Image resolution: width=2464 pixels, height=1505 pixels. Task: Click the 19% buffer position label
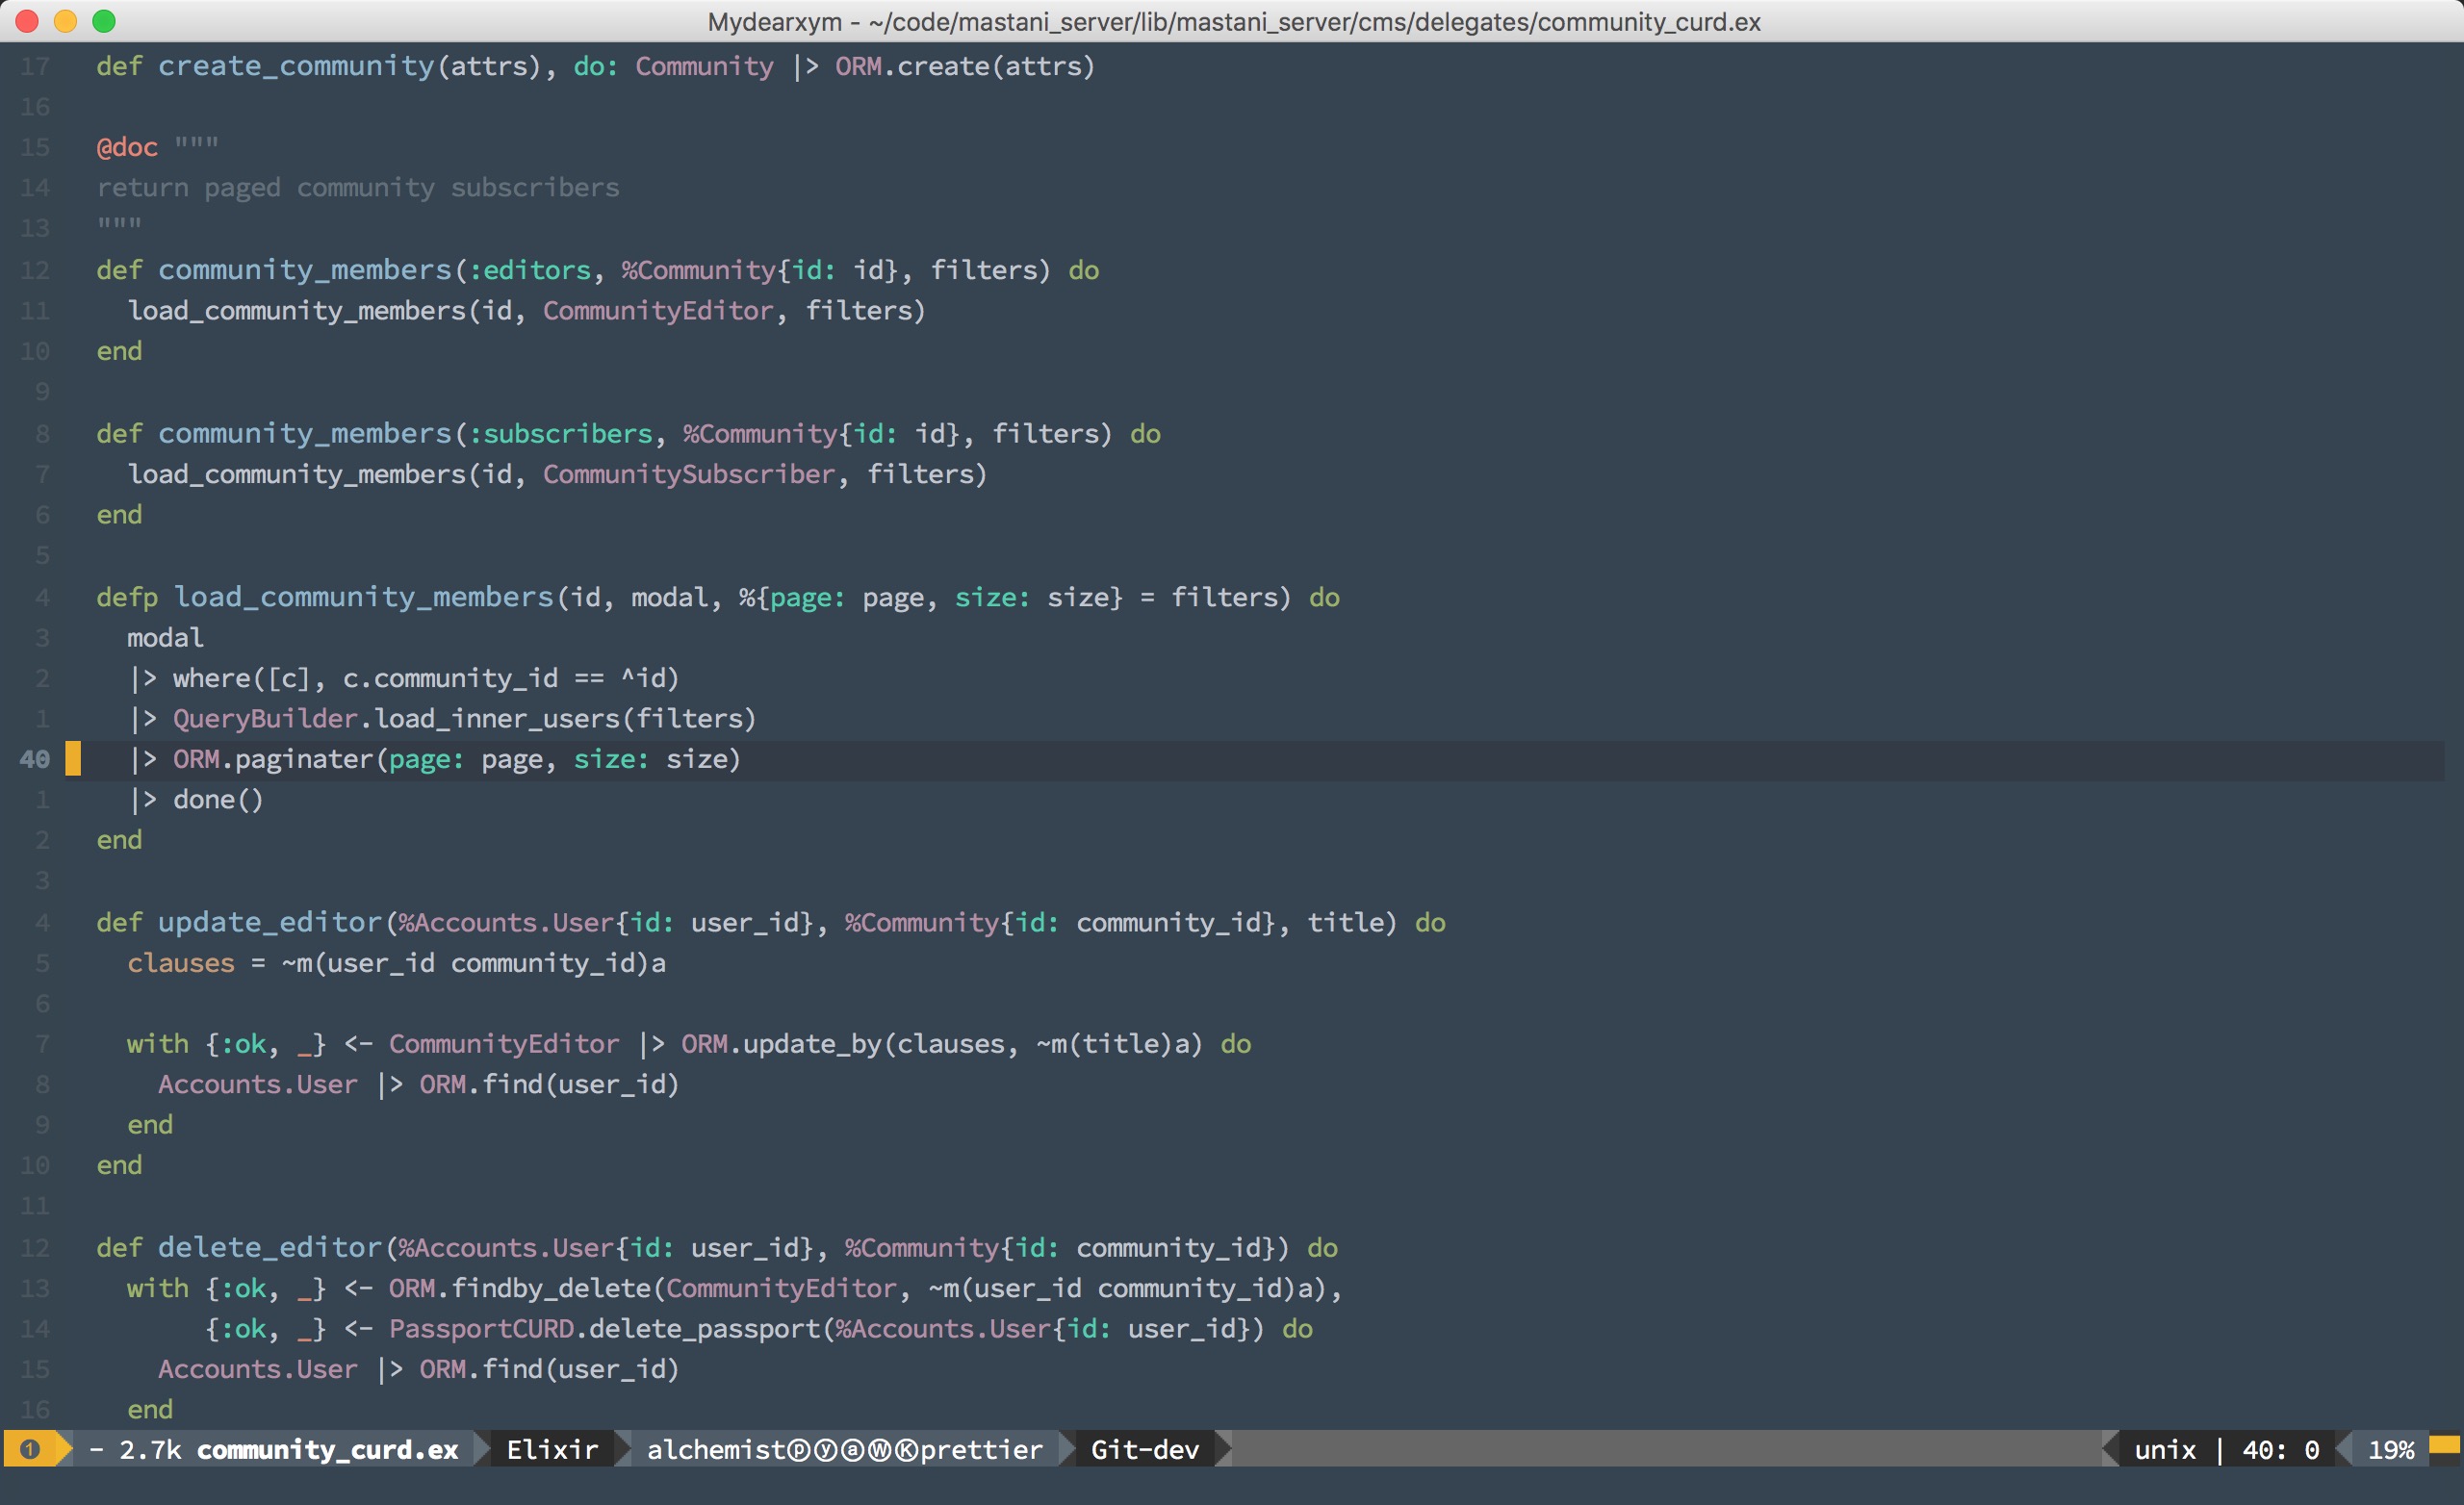click(2390, 1450)
